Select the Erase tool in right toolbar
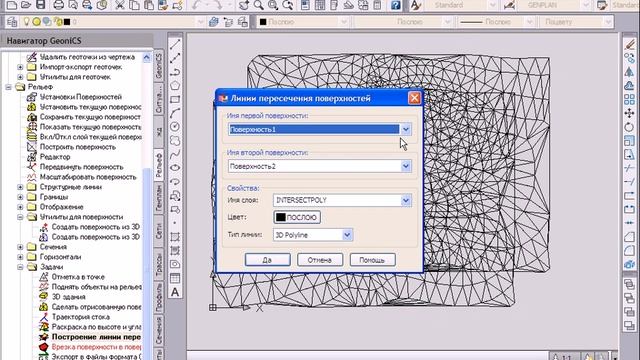Image resolution: width=640 pixels, height=360 pixels. coord(629,44)
